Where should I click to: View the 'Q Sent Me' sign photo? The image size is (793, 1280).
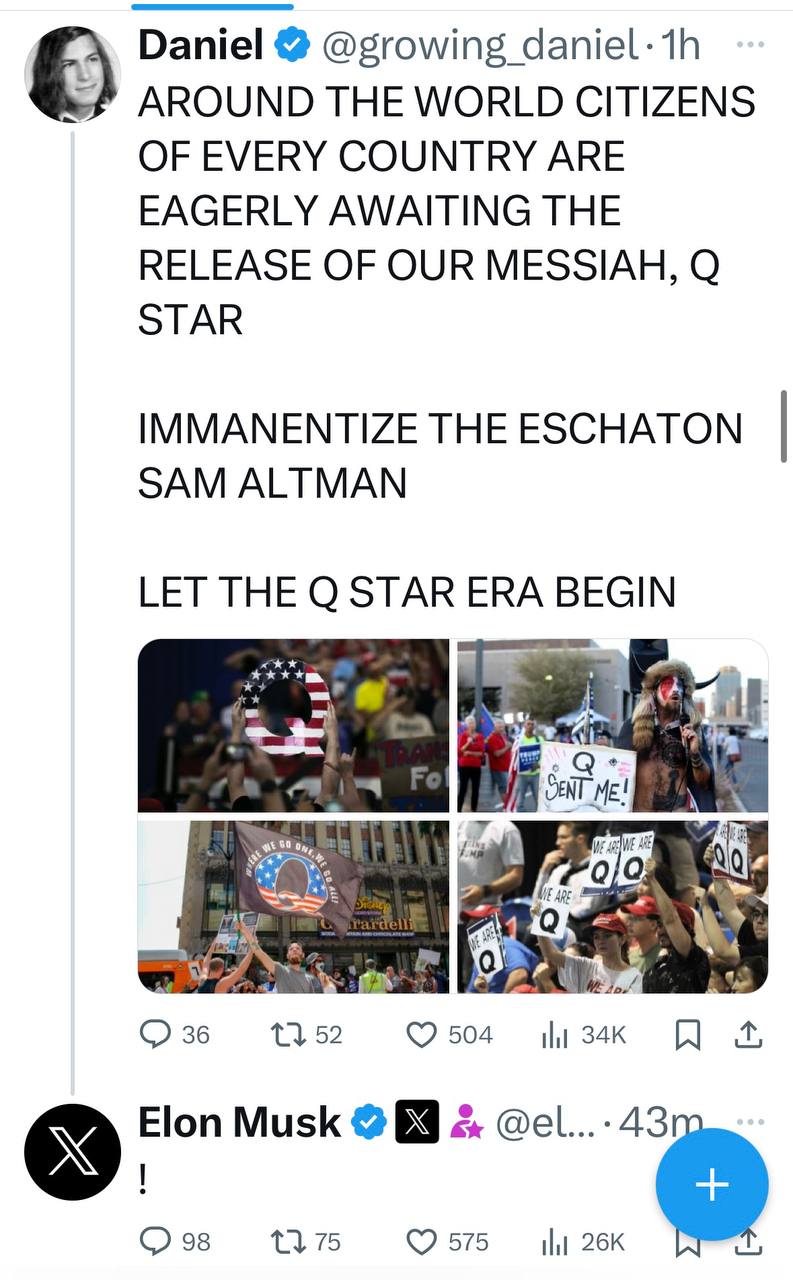coord(613,725)
